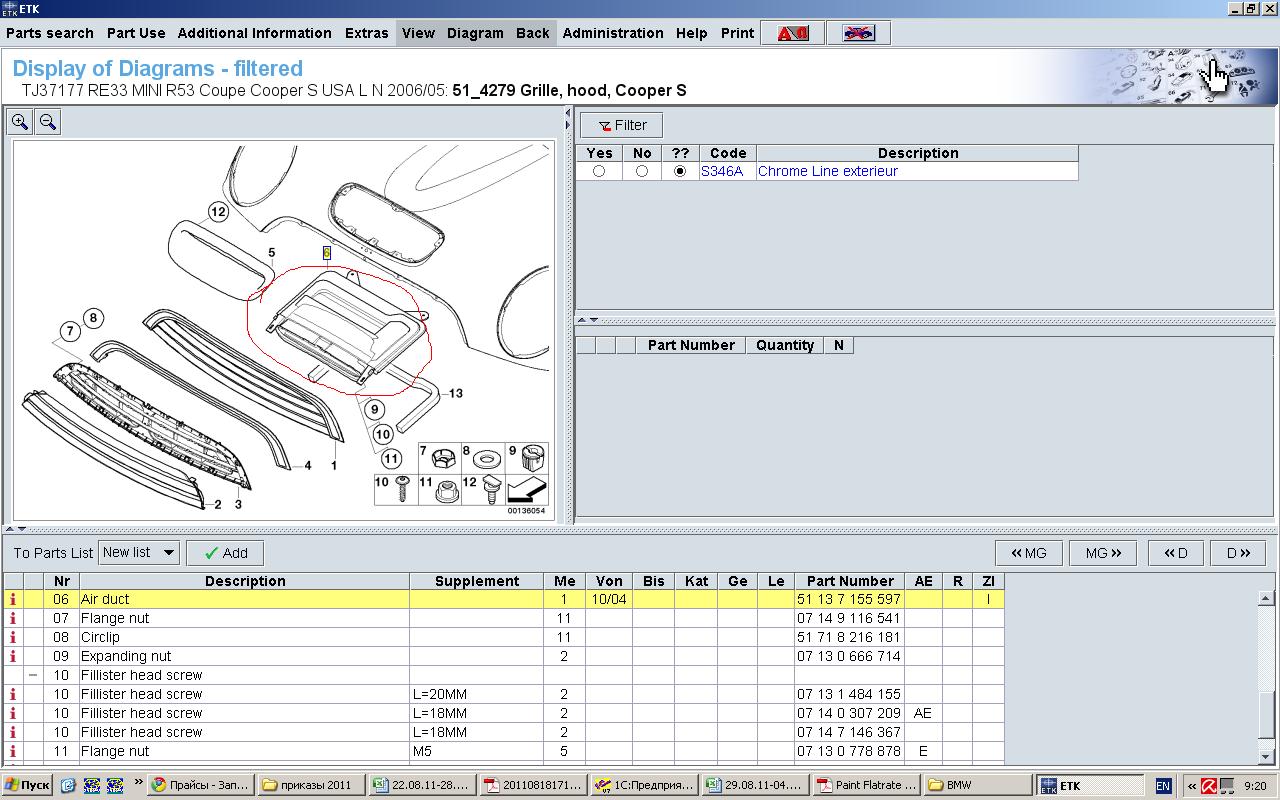Viewport: 1280px width, 800px height.
Task: Open info icon for Expanding nut row
Action: pos(13,656)
